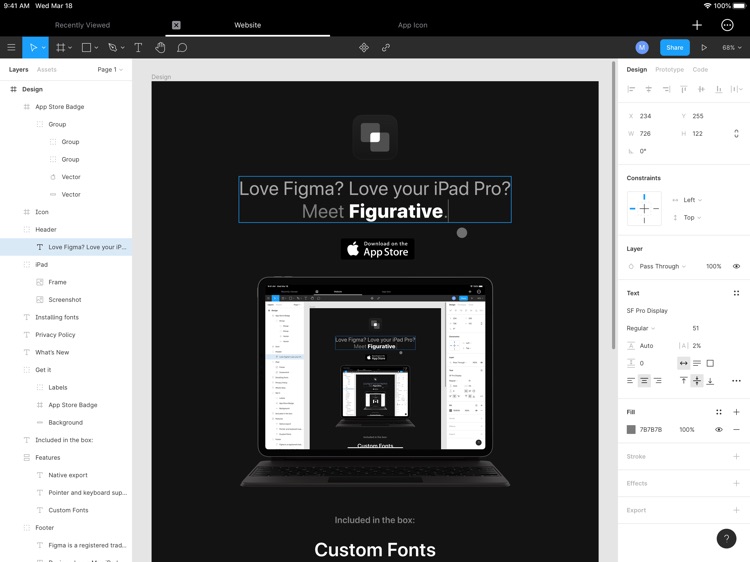This screenshot has height=562, width=750.
Task: Switch to Prototype tab
Action: pos(670,69)
